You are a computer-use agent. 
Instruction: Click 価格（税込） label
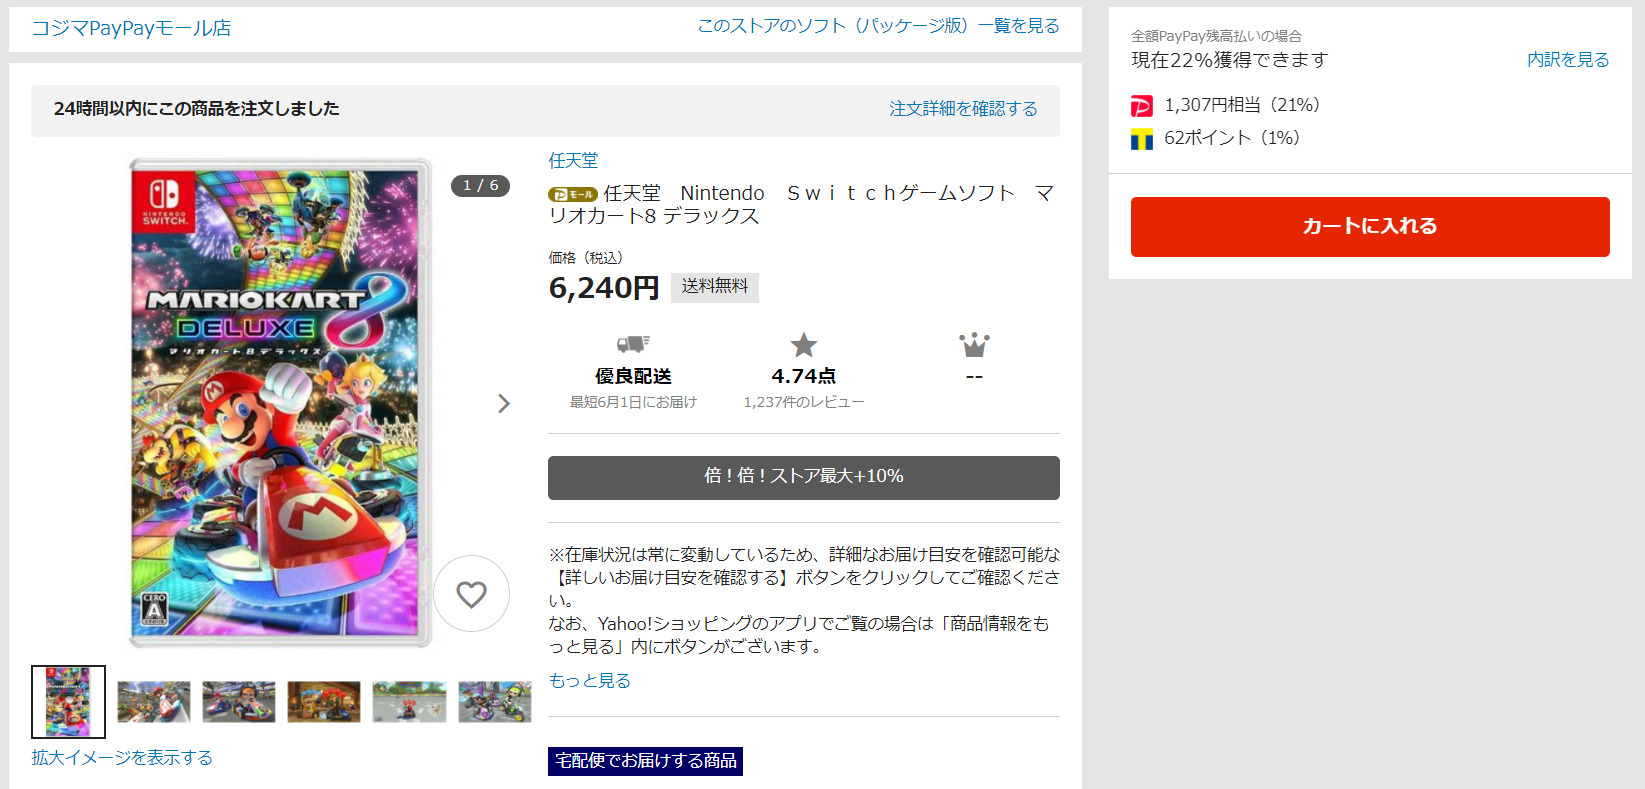tap(586, 258)
